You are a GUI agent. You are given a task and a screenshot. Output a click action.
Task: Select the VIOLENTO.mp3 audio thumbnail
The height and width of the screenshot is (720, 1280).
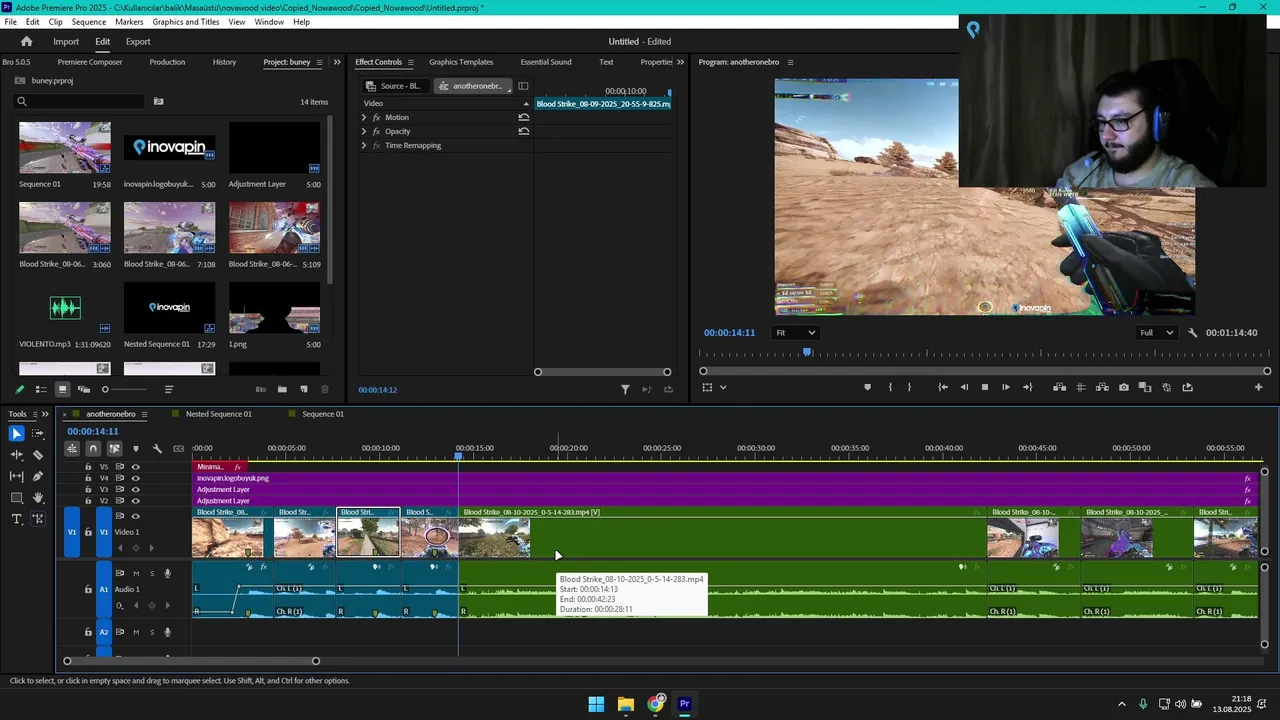[65, 308]
